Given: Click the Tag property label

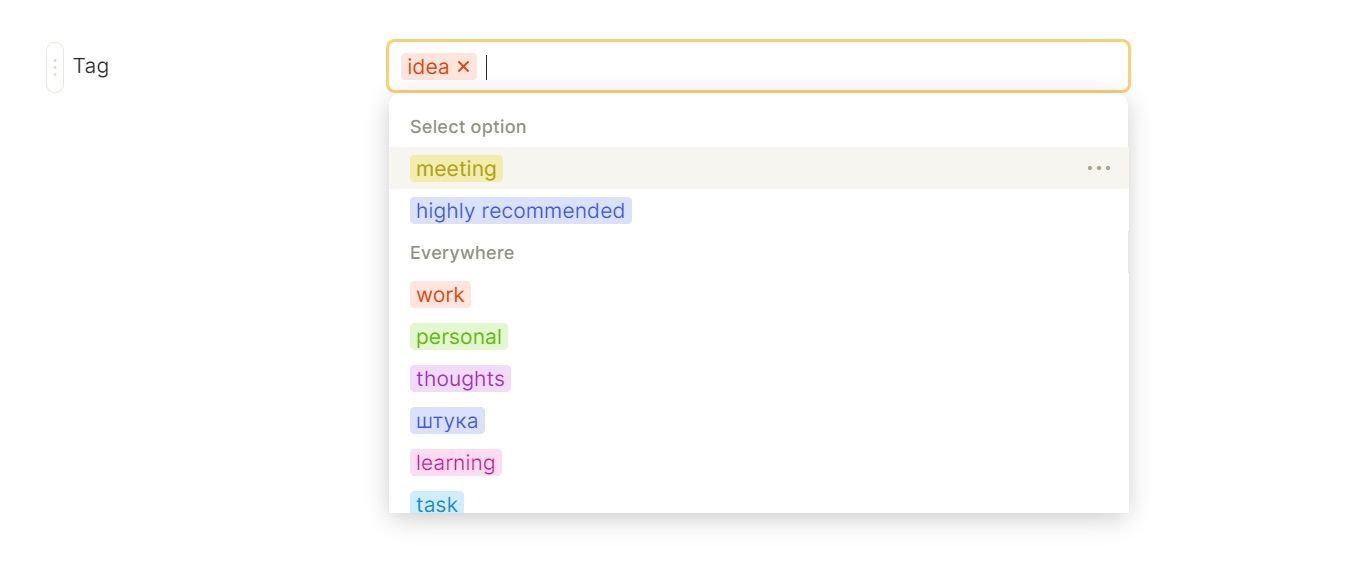Looking at the screenshot, I should point(91,66).
